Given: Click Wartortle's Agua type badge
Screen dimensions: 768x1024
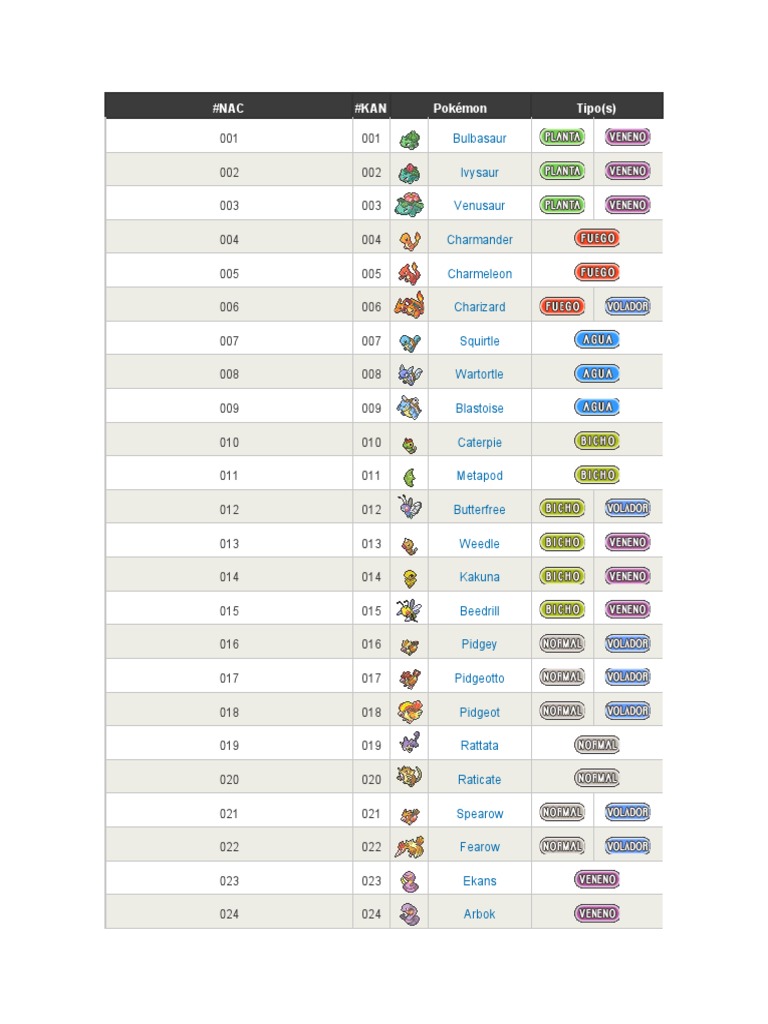Looking at the screenshot, I should (596, 373).
